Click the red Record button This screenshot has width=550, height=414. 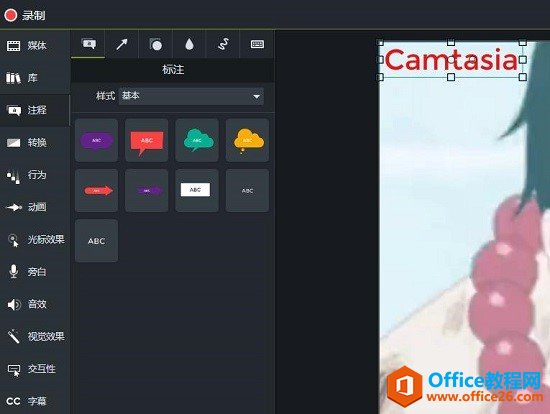click(11, 15)
